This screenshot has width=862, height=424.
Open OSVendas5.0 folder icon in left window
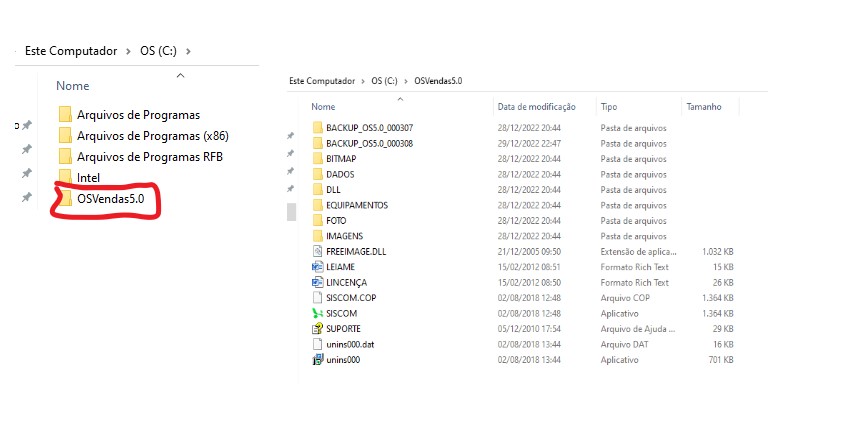pyautogui.click(x=65, y=199)
